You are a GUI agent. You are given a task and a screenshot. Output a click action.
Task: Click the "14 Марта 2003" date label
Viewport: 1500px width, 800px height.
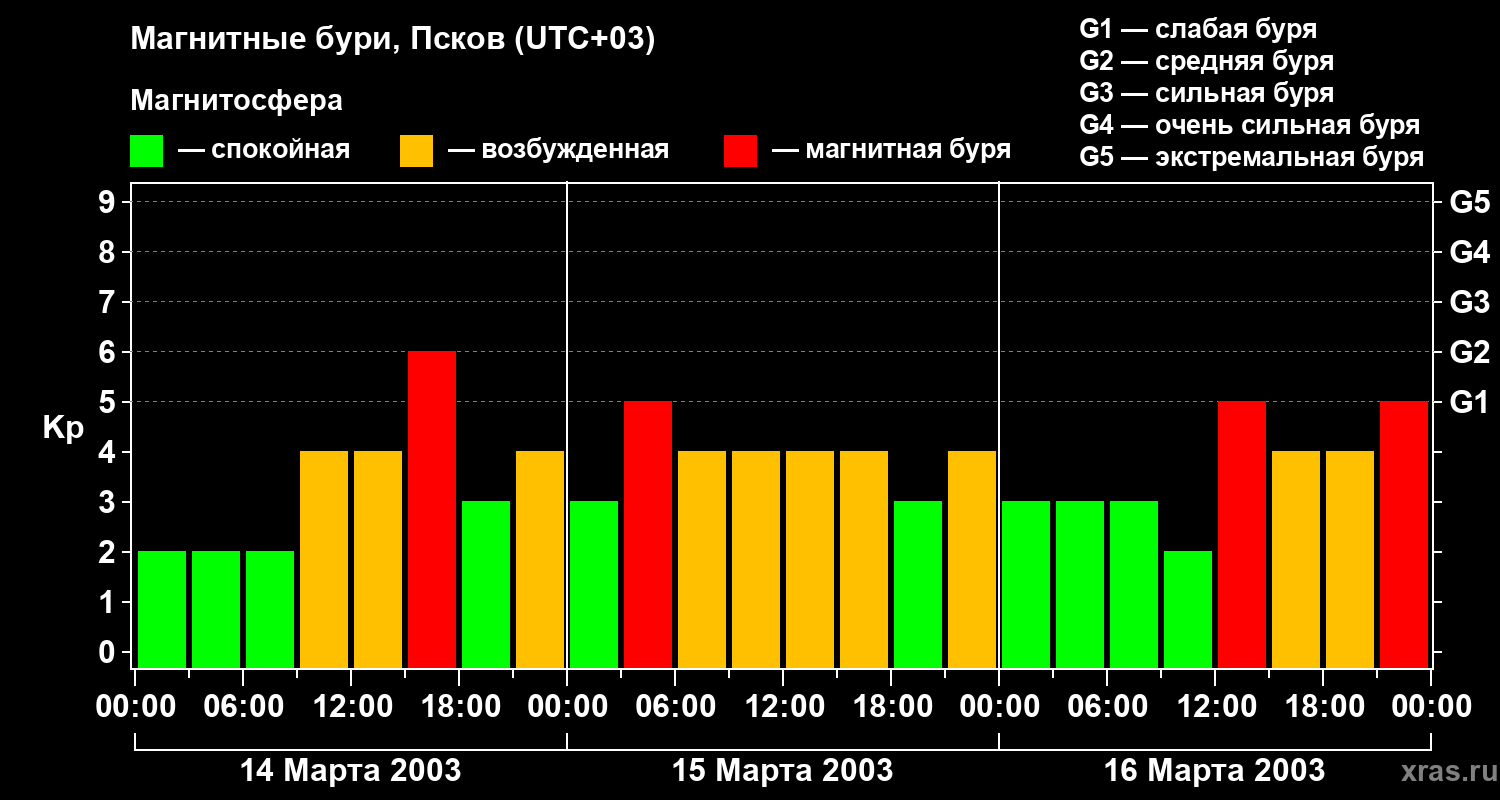coord(351,770)
